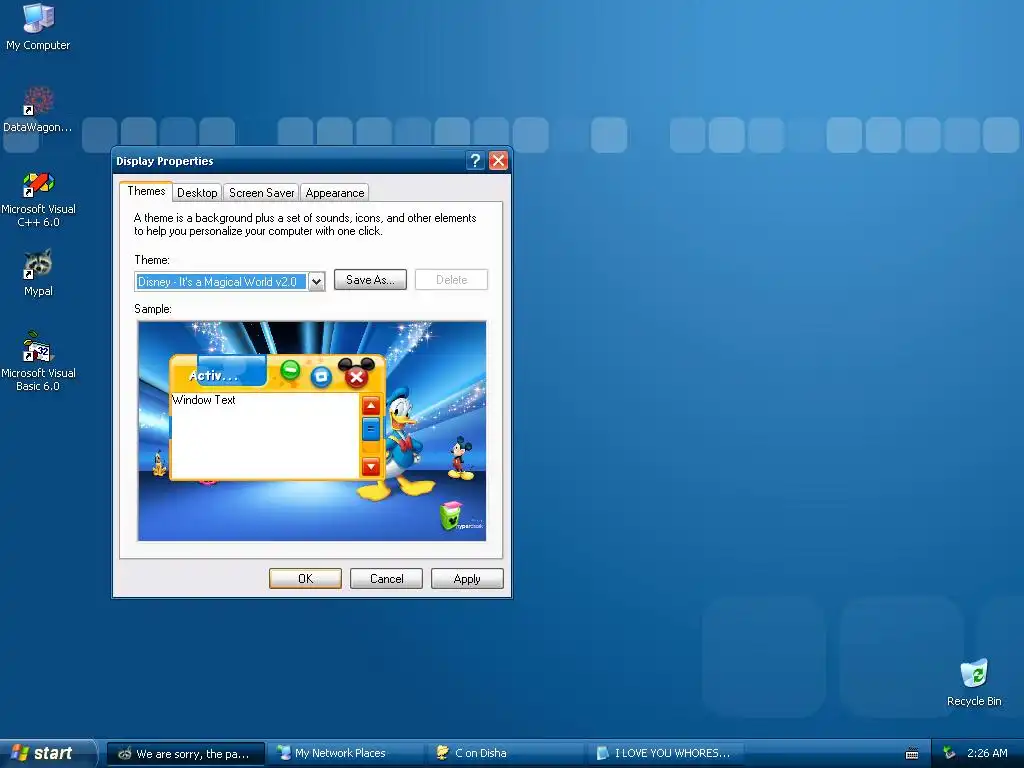Expand the Theme dropdown arrow
The image size is (1024, 768).
tap(316, 281)
